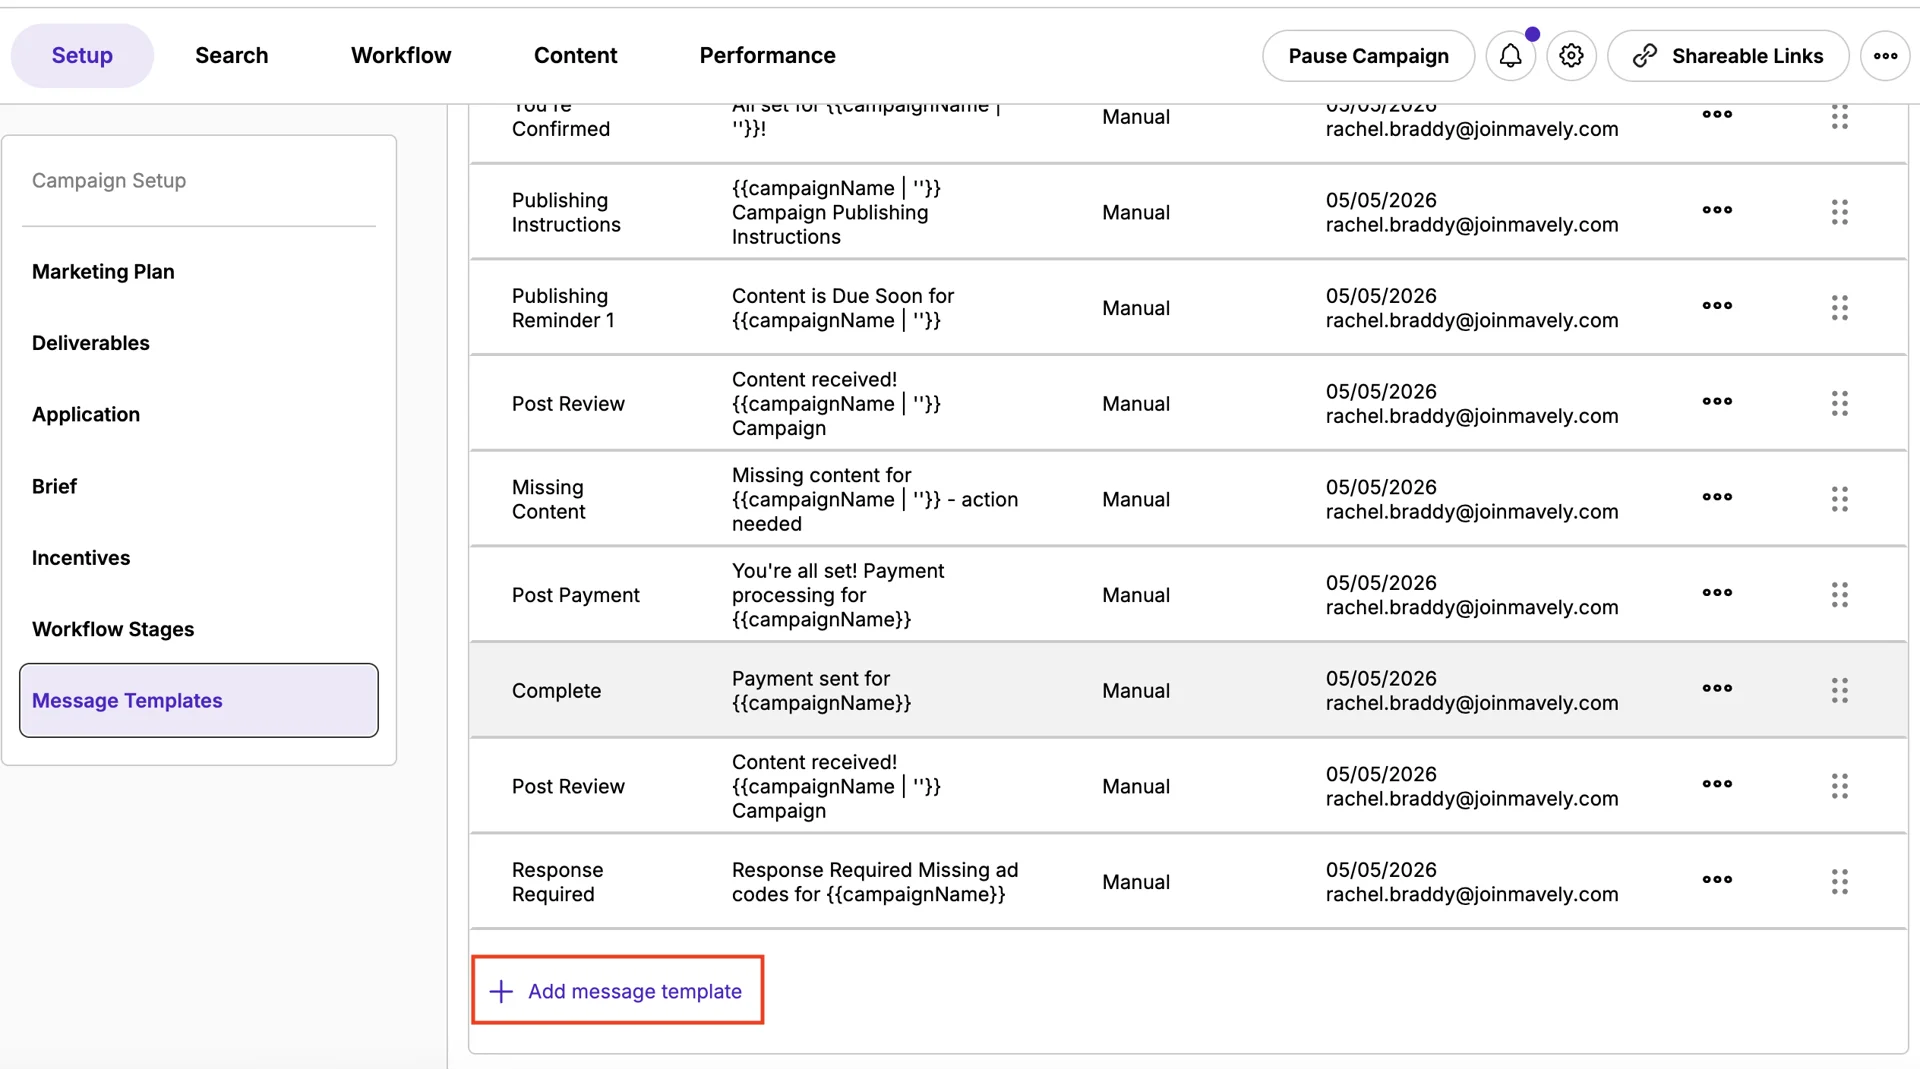This screenshot has height=1069, width=1920.
Task: Click "Manual" in the Post Payment row
Action: (1136, 595)
